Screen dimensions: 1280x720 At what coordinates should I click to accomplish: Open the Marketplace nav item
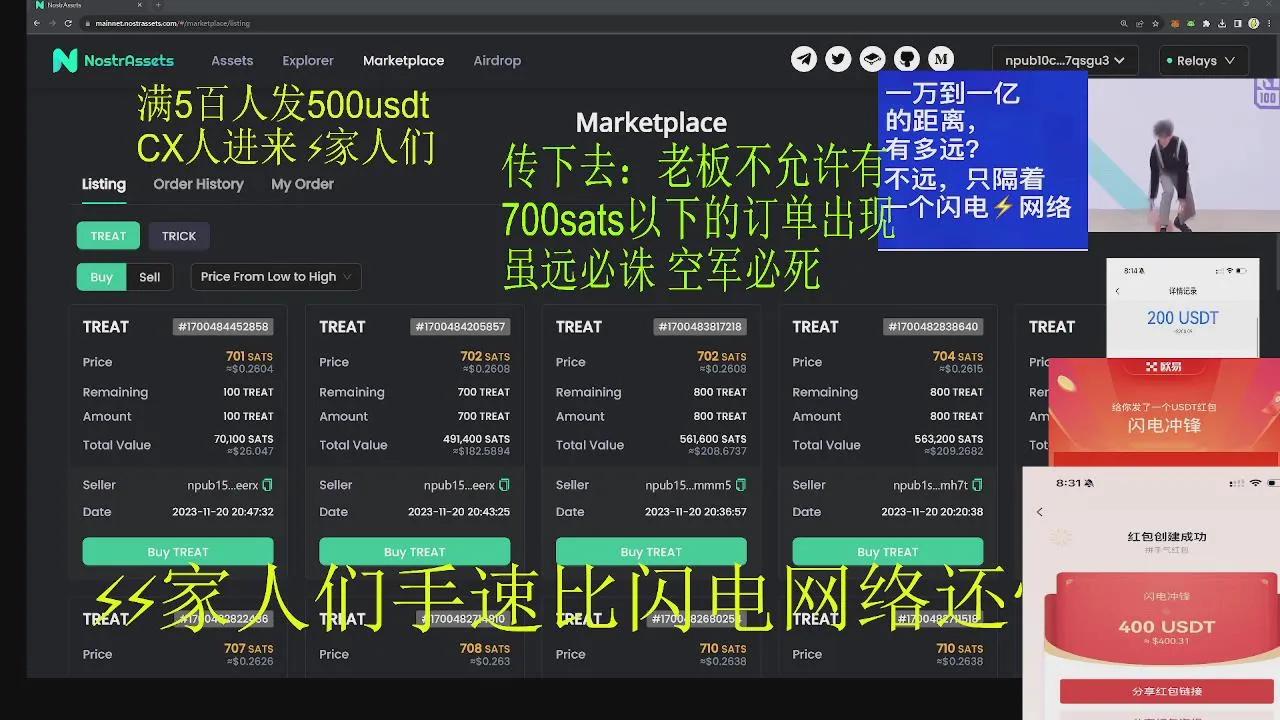click(403, 60)
